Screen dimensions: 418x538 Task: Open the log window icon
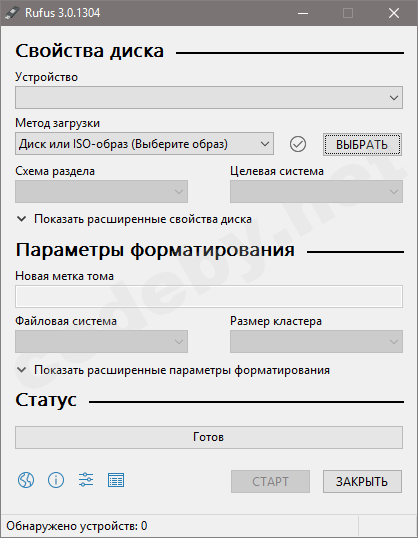click(x=116, y=480)
